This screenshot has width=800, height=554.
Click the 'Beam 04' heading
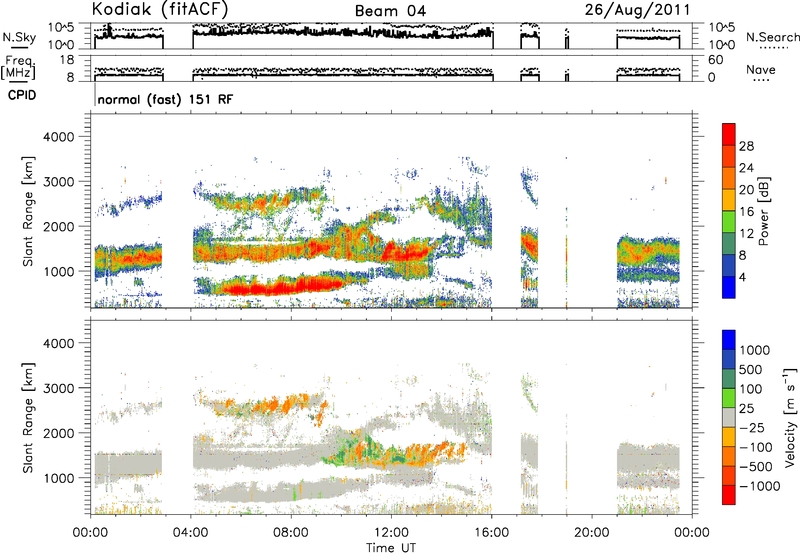390,11
